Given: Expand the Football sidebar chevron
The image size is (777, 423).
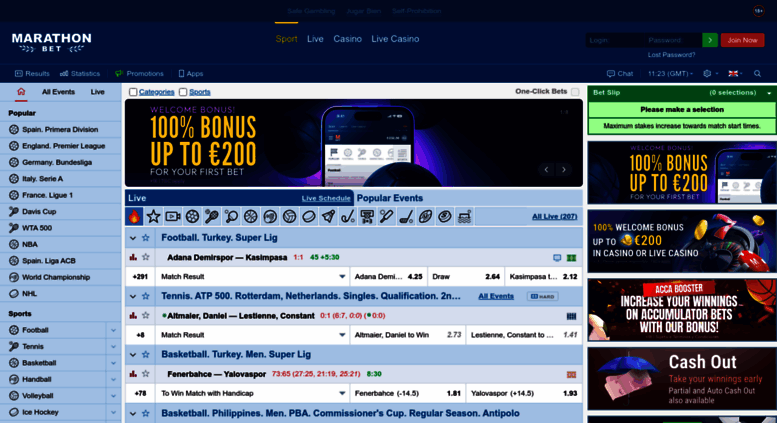Looking at the screenshot, I should coord(113,330).
